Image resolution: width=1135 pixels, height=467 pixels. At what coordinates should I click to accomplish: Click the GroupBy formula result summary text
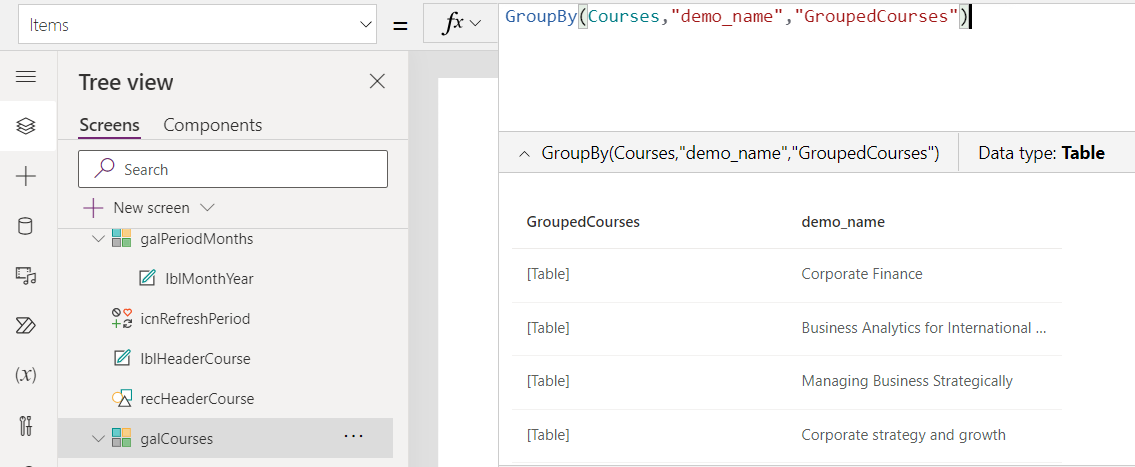[x=740, y=153]
